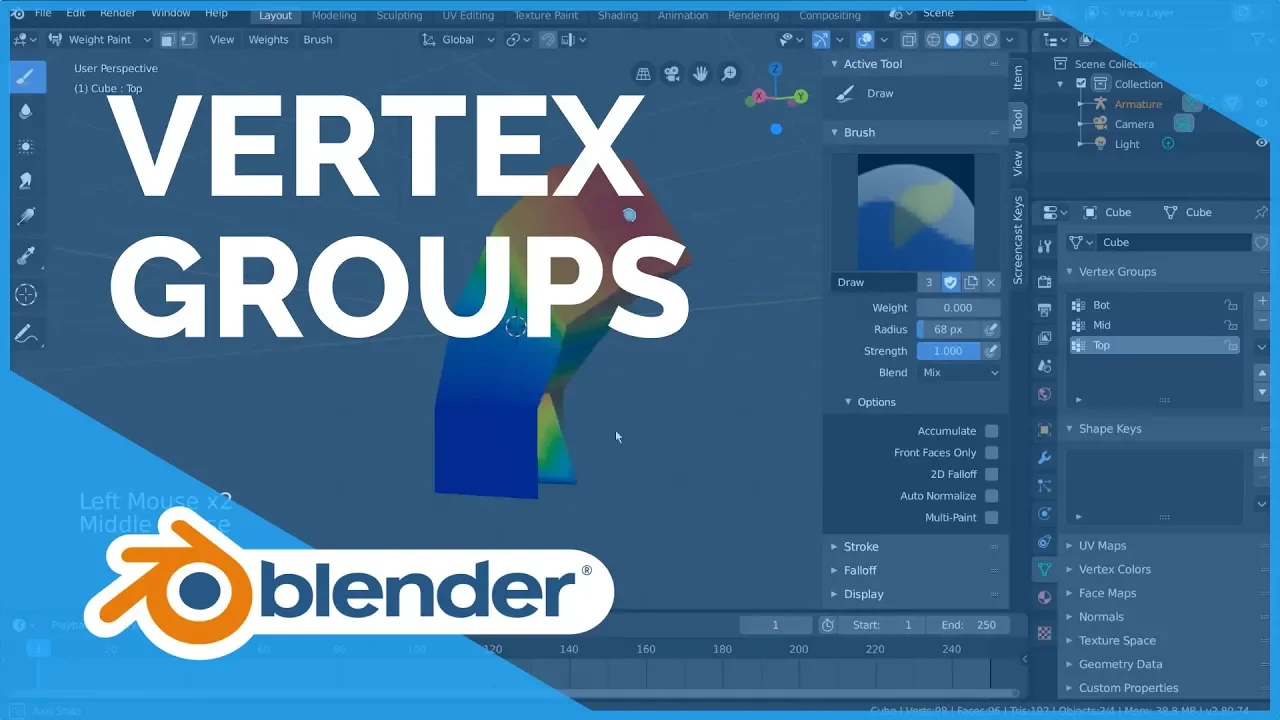Image resolution: width=1280 pixels, height=720 pixels.
Task: Open the Global transform orientation dropdown
Action: (x=458, y=40)
